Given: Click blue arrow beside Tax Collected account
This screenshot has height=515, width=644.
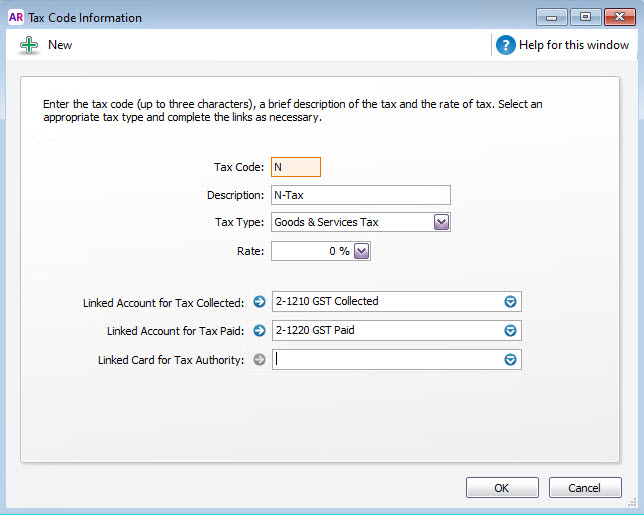Looking at the screenshot, I should pos(259,302).
